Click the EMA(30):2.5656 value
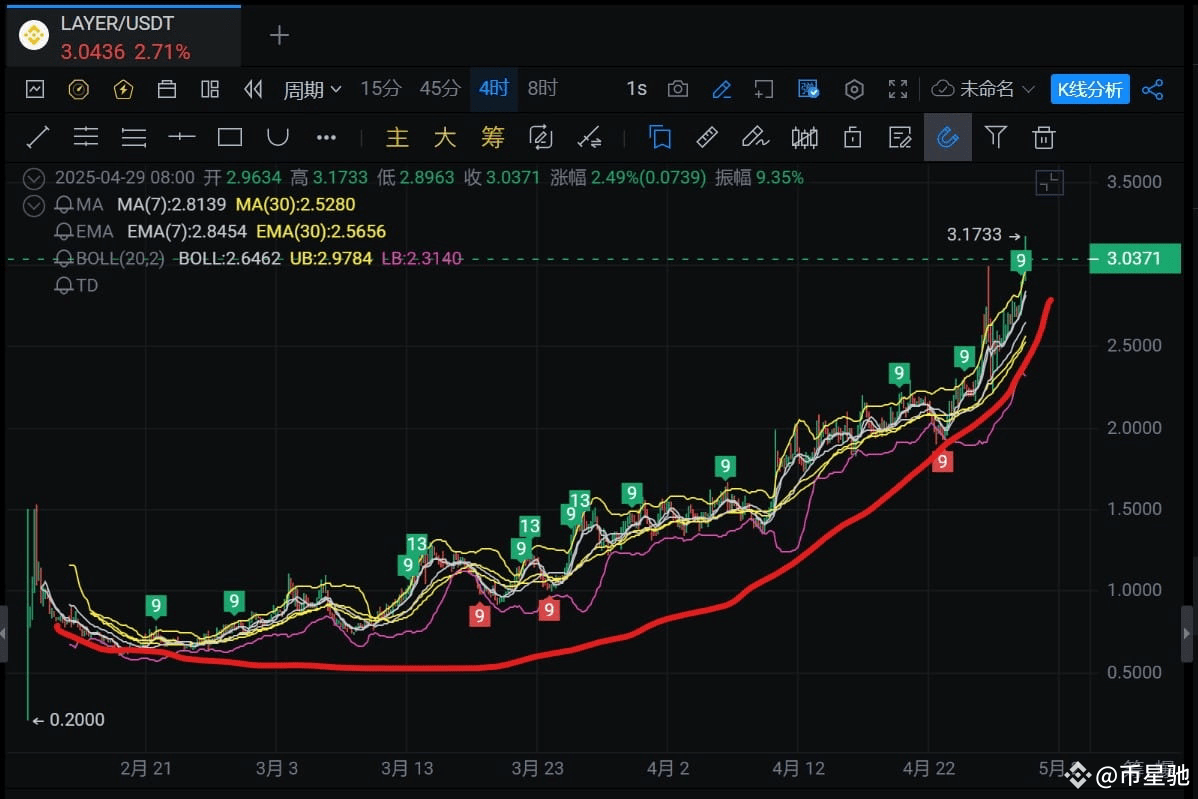Viewport: 1198px width, 799px height. [321, 231]
